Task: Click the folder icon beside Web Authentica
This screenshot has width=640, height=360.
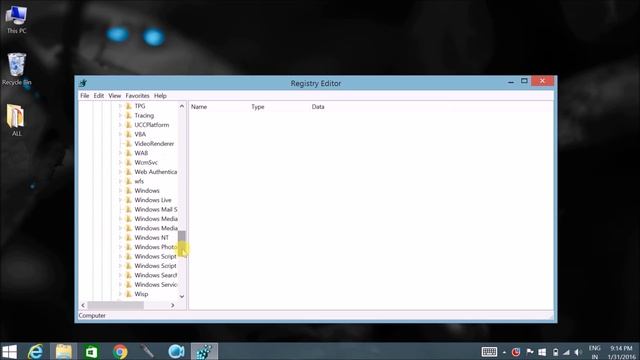Action: [x=128, y=172]
